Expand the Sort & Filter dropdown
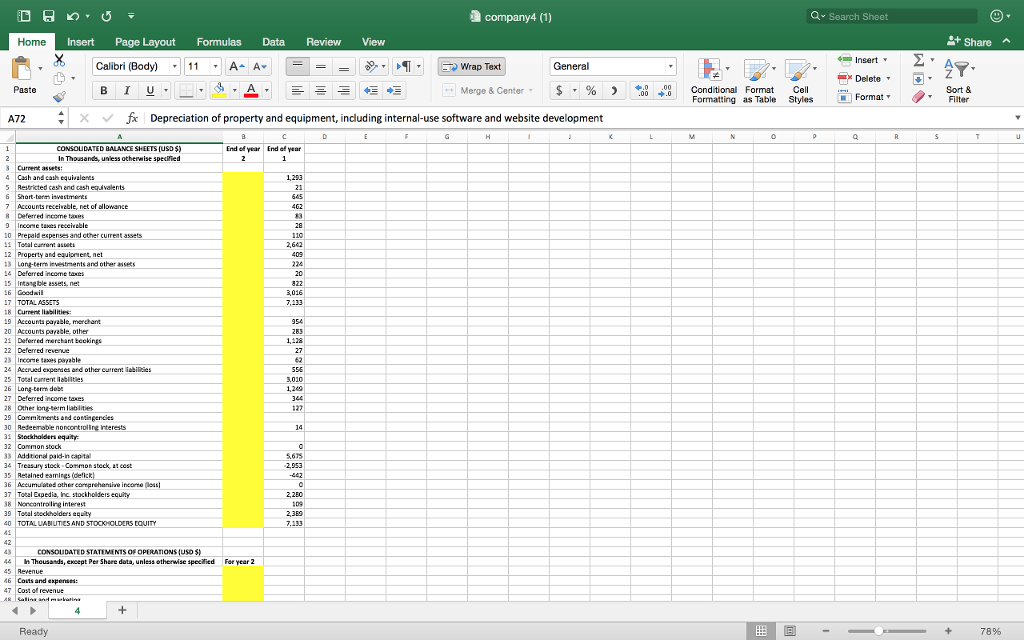 (x=973, y=69)
